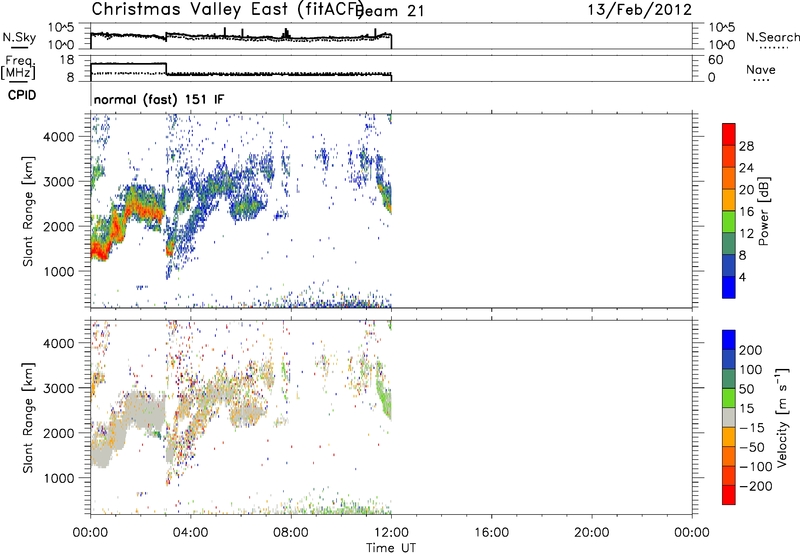Click the 'Freq. [MHz]' axis label
800x554 pixels.
click(18, 67)
